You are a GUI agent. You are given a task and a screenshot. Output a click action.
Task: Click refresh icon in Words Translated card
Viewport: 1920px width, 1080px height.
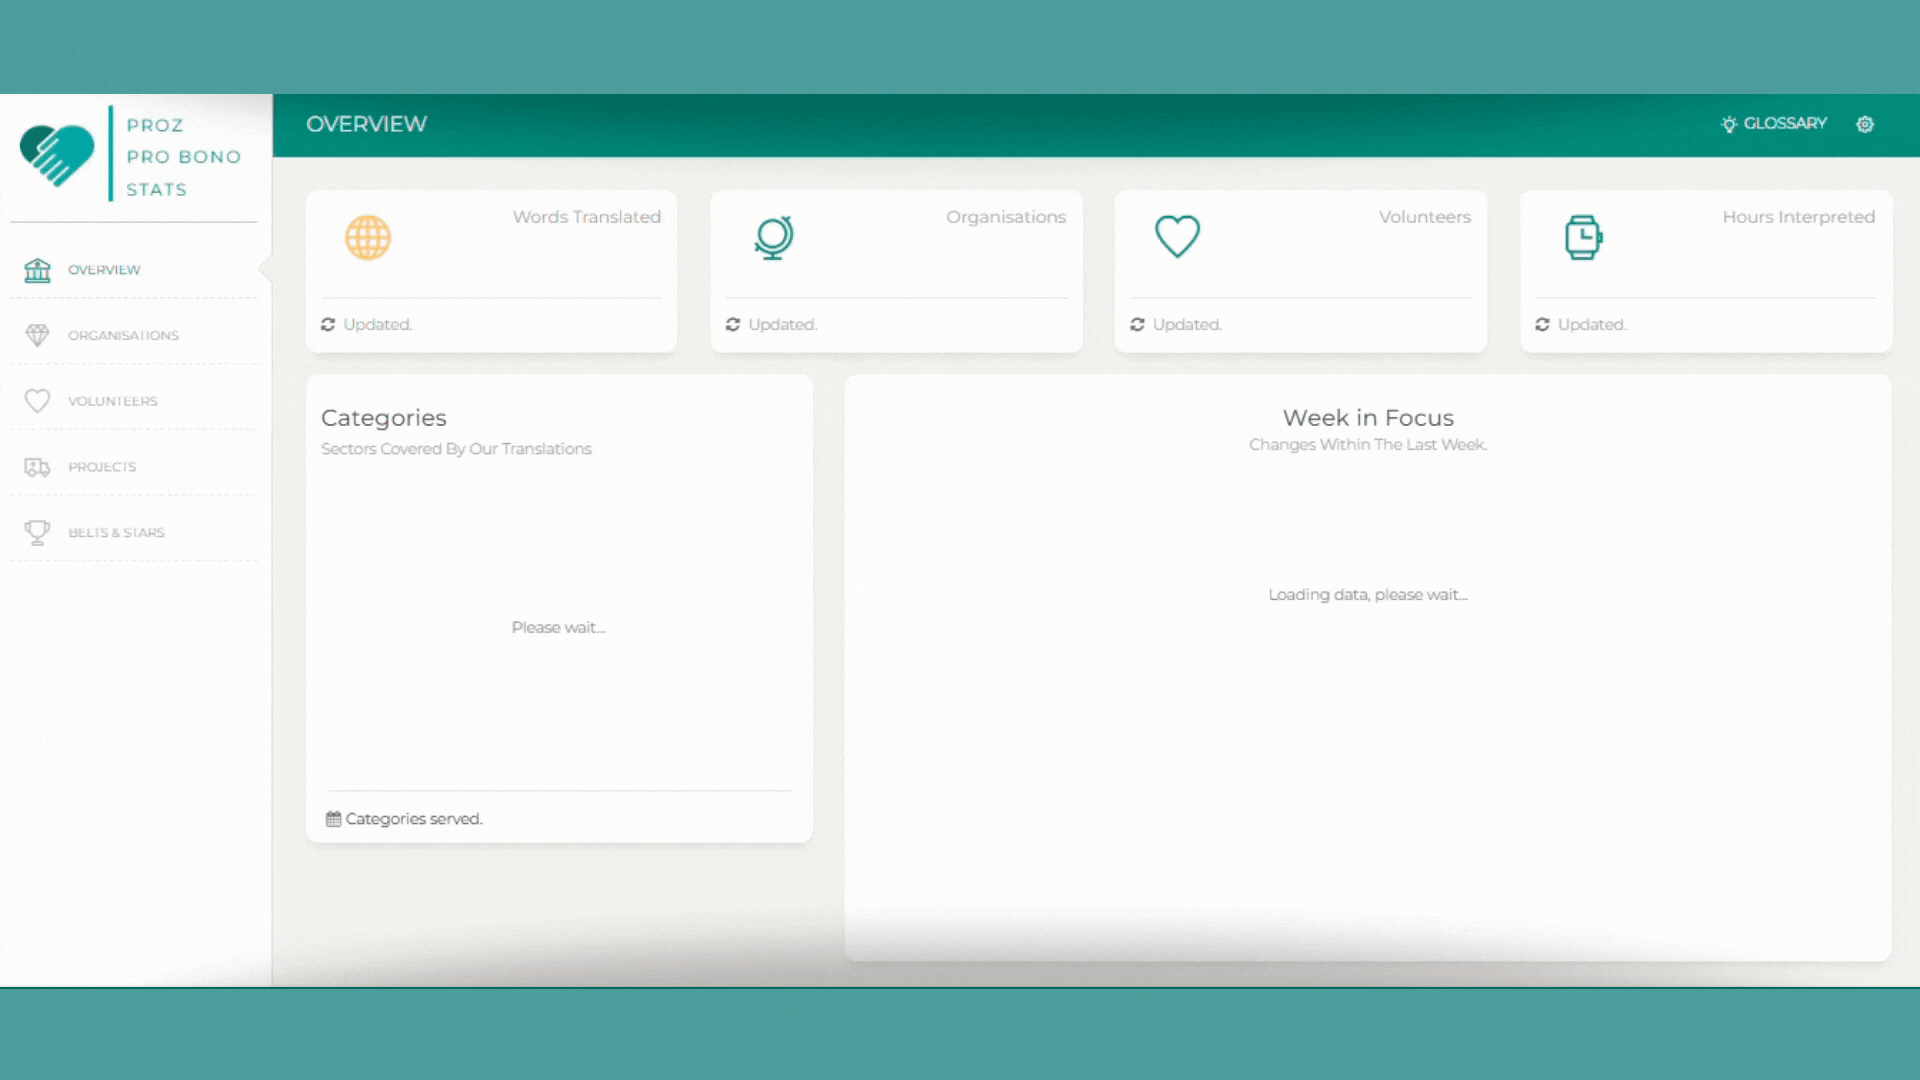[328, 324]
